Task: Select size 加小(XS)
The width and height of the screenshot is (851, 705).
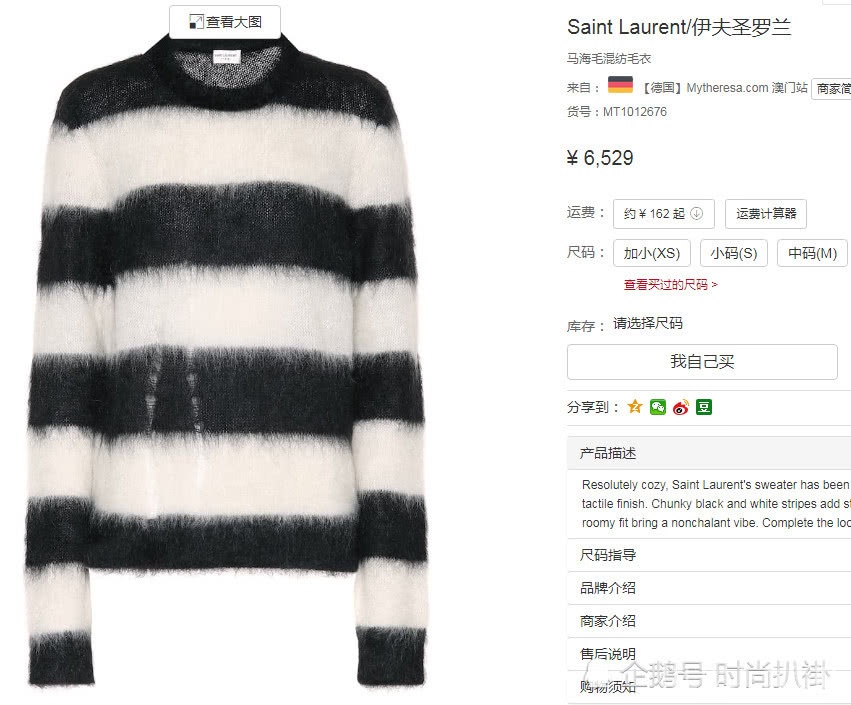Action: tap(652, 253)
